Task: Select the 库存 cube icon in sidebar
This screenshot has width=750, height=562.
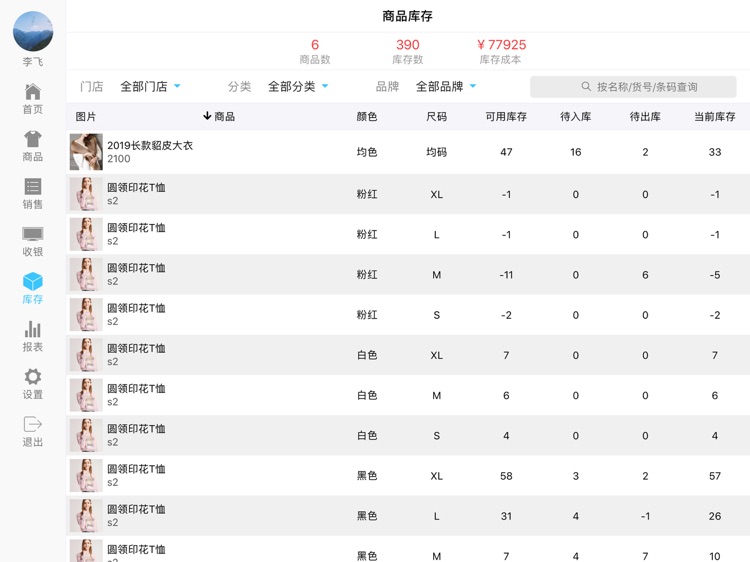Action: (x=33, y=281)
